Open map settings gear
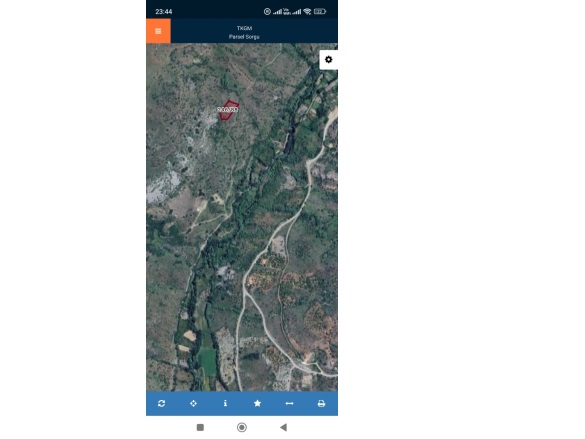Screen dimensions: 585x439 coord(328,60)
